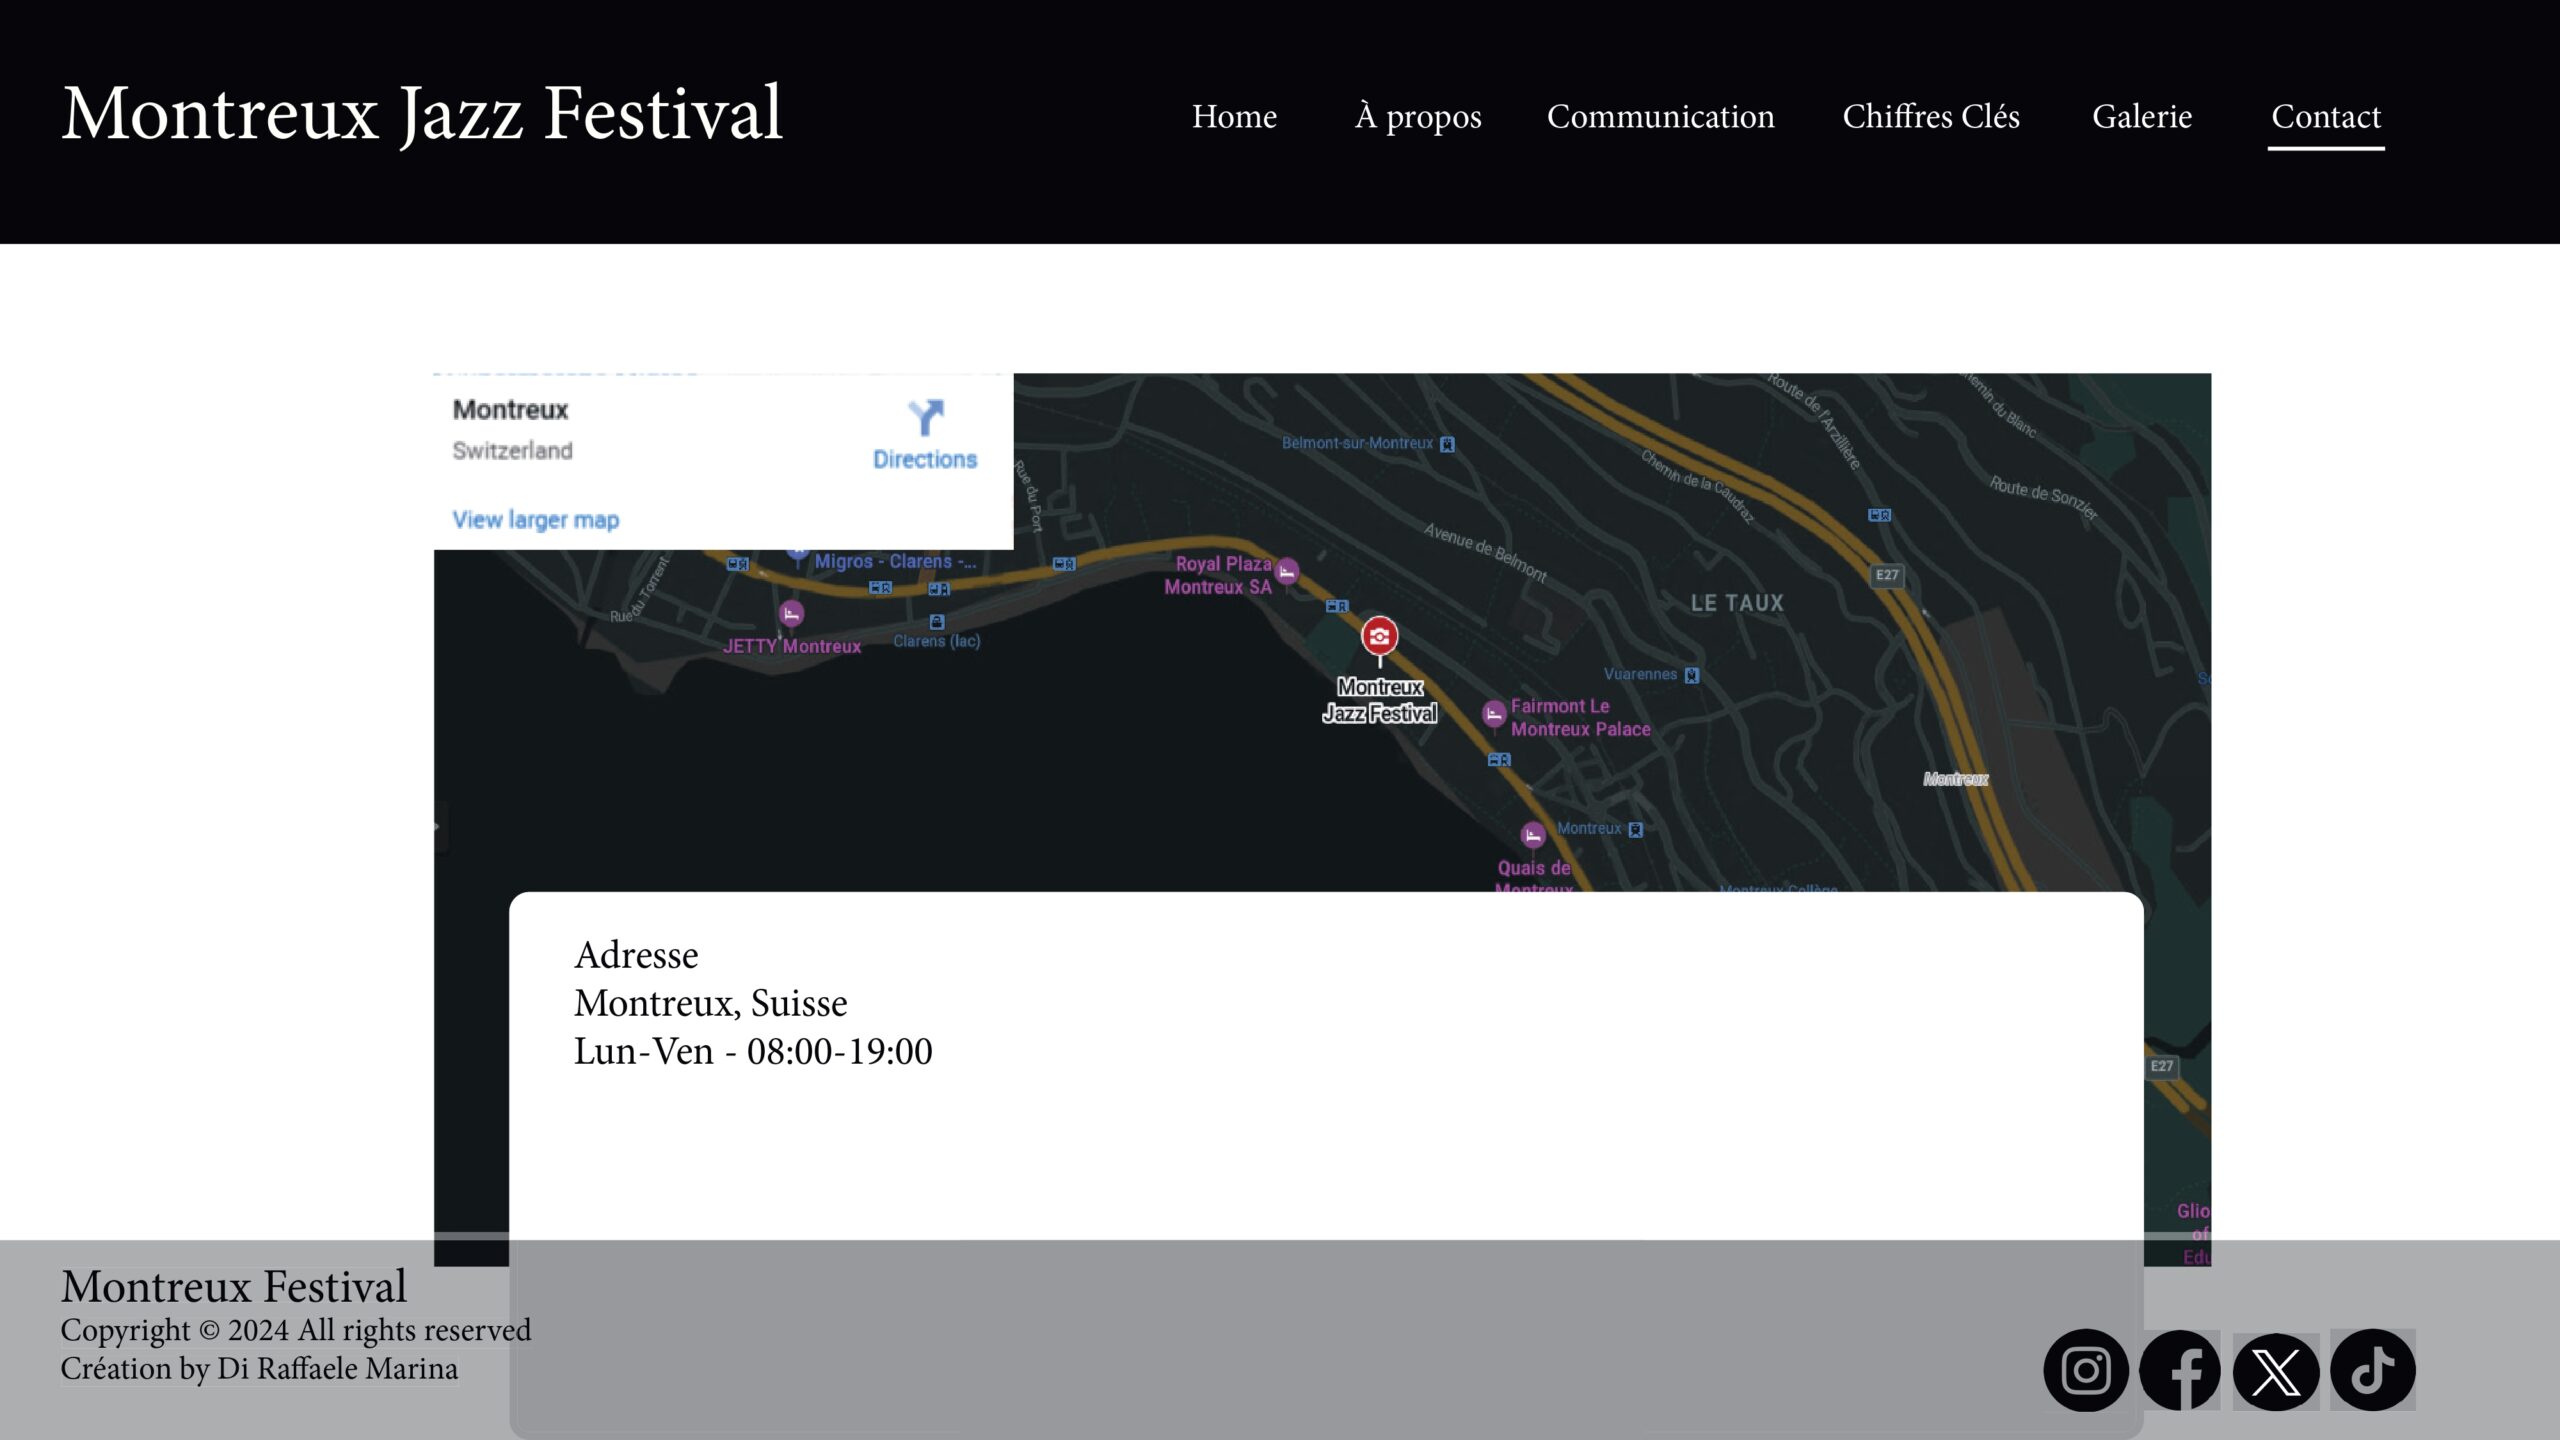Image resolution: width=2560 pixels, height=1440 pixels.
Task: Click the red Montreux Jazz Festival map pin
Action: (1379, 636)
